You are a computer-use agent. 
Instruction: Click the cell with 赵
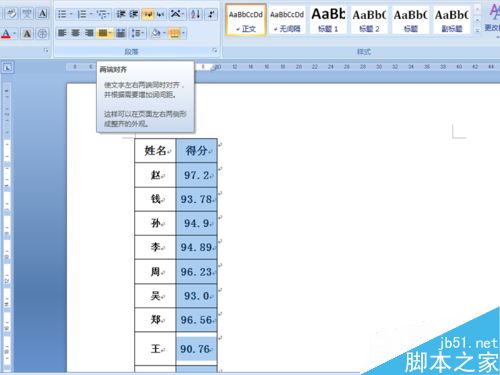[155, 175]
